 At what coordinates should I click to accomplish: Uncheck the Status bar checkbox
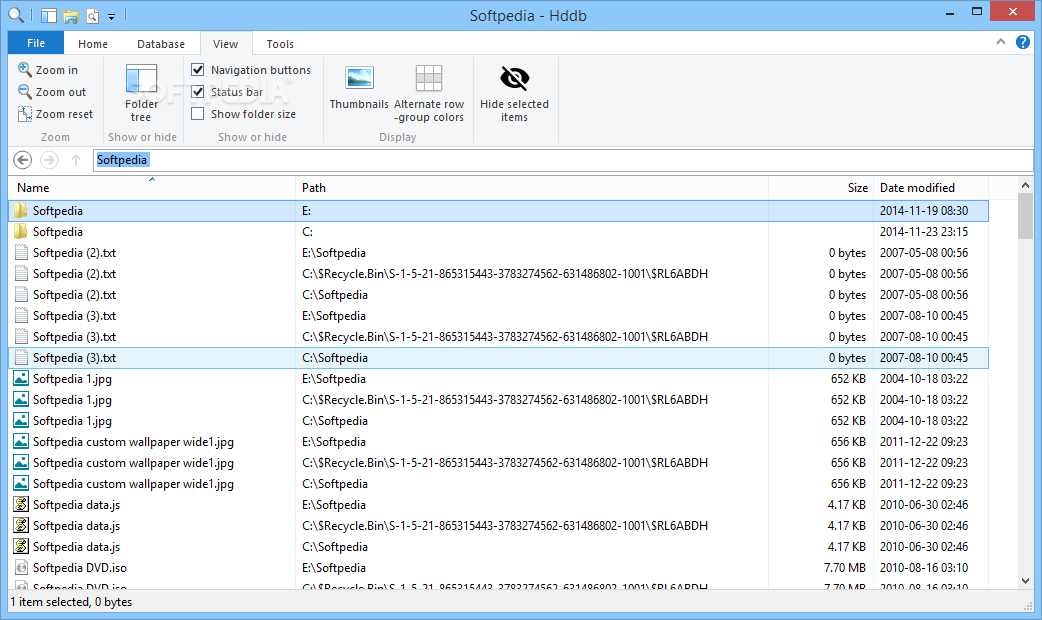[197, 92]
